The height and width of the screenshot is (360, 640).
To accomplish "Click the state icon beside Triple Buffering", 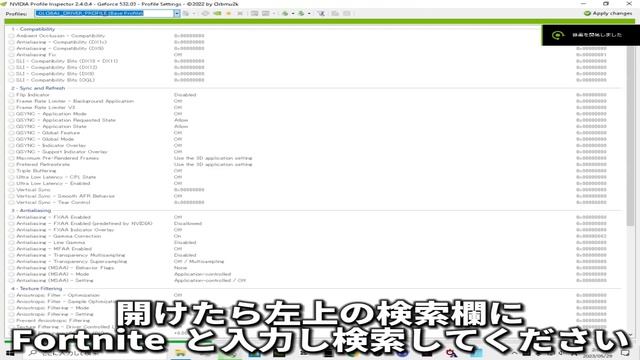I will click(x=12, y=171).
